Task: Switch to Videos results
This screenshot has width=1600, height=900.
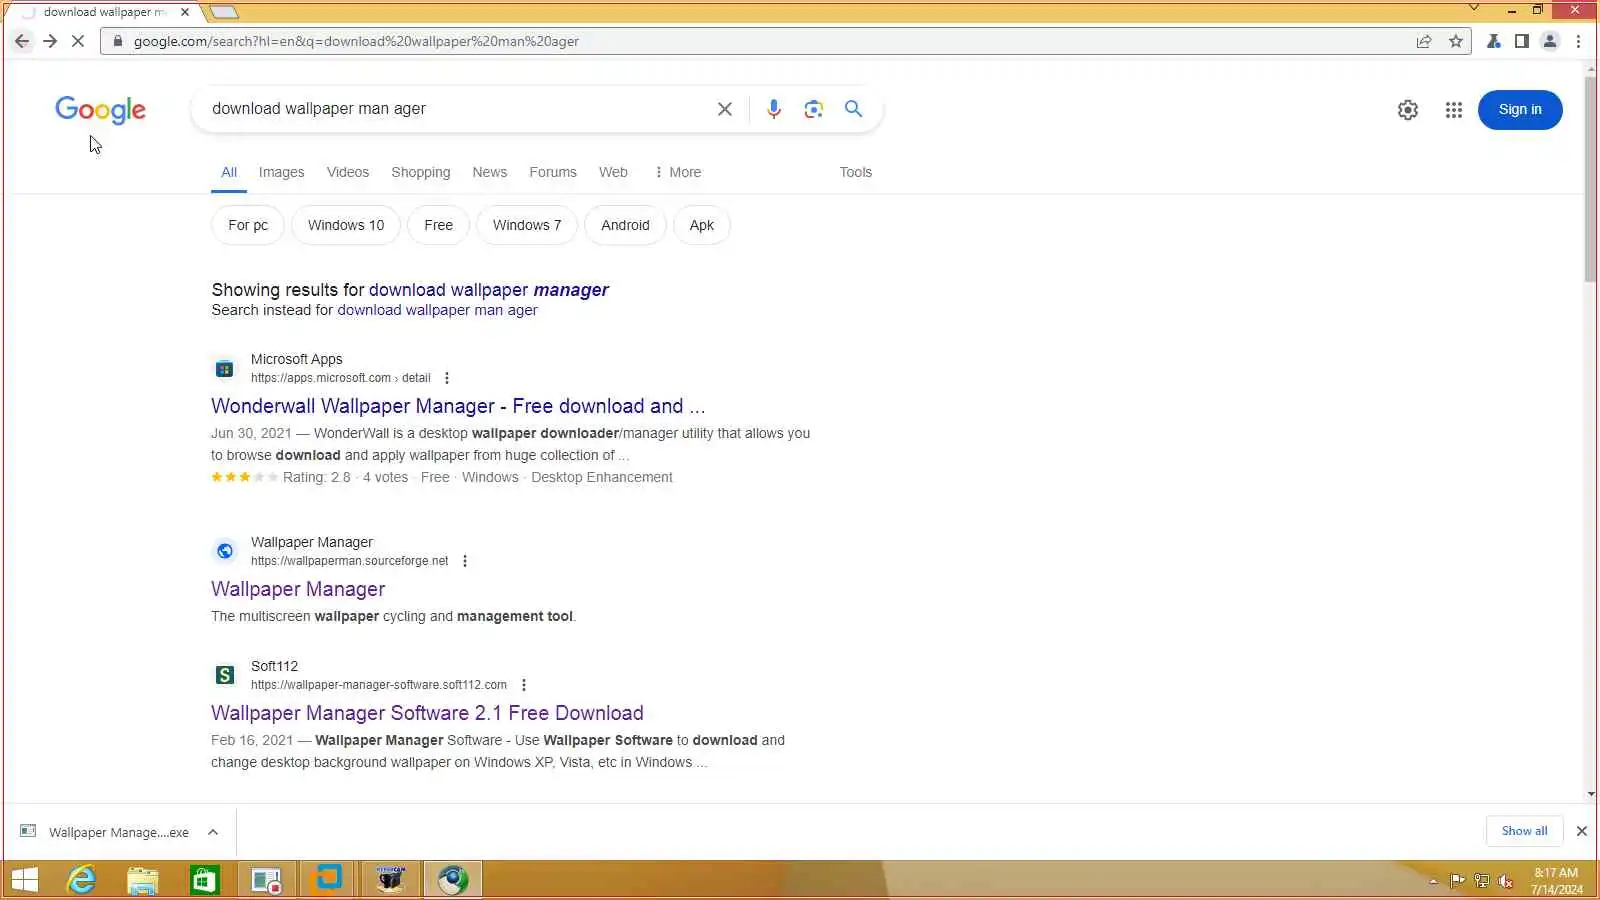Action: (348, 172)
